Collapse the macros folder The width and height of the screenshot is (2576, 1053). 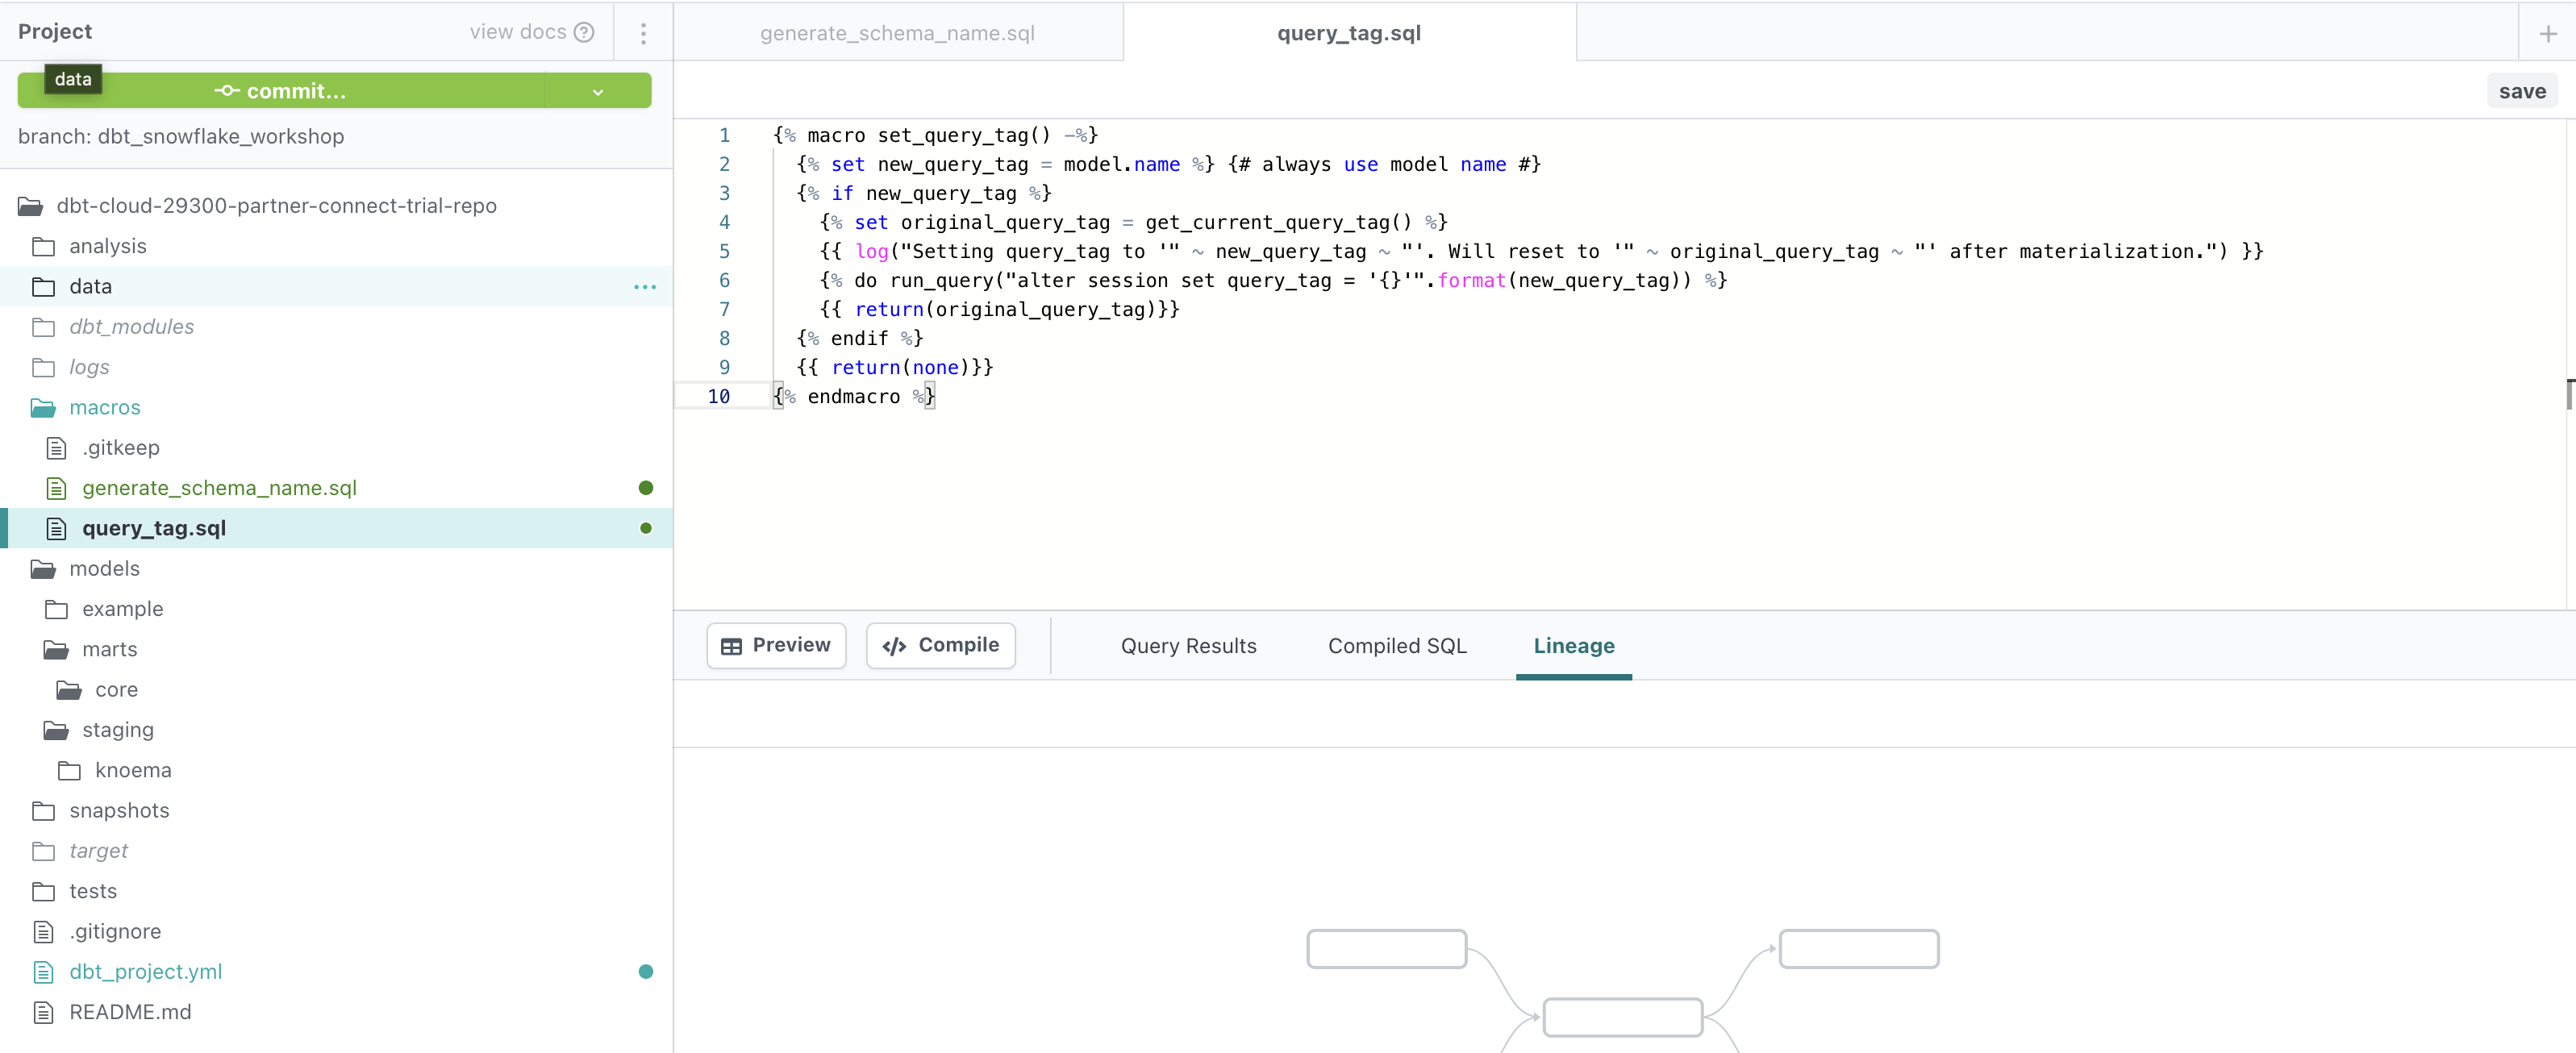[104, 407]
